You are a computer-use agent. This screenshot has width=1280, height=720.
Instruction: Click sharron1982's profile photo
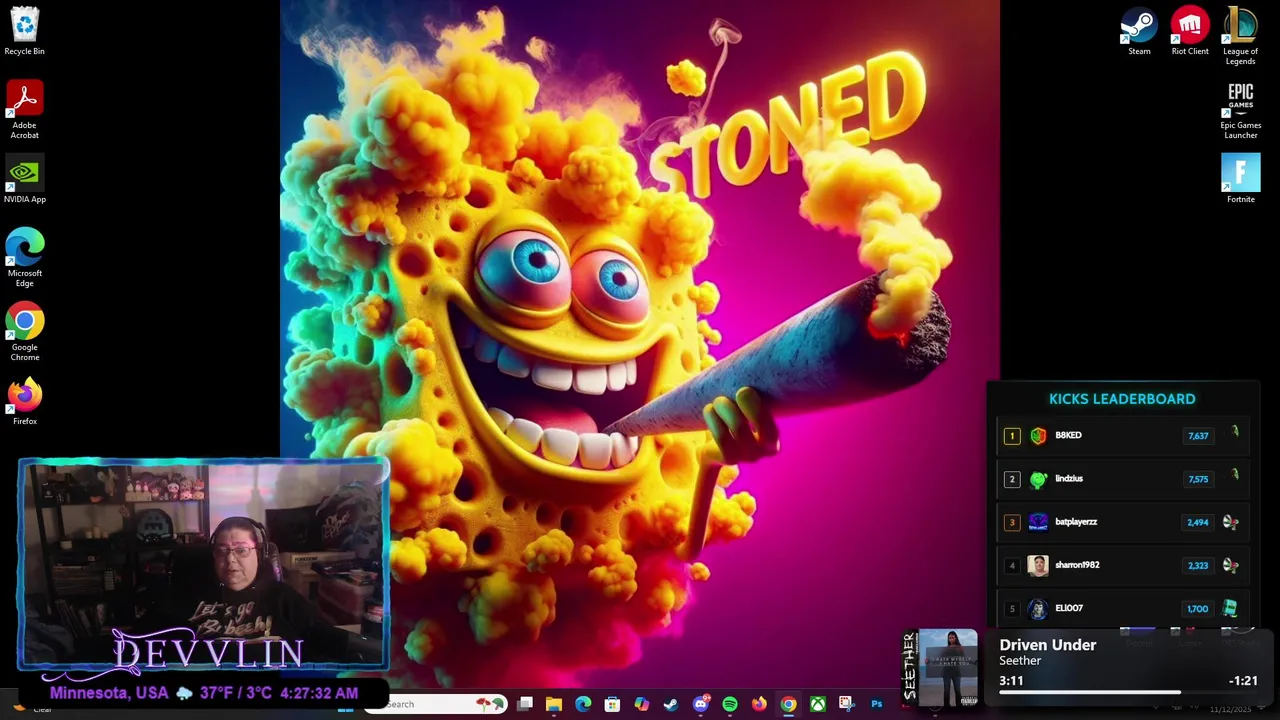coord(1038,565)
